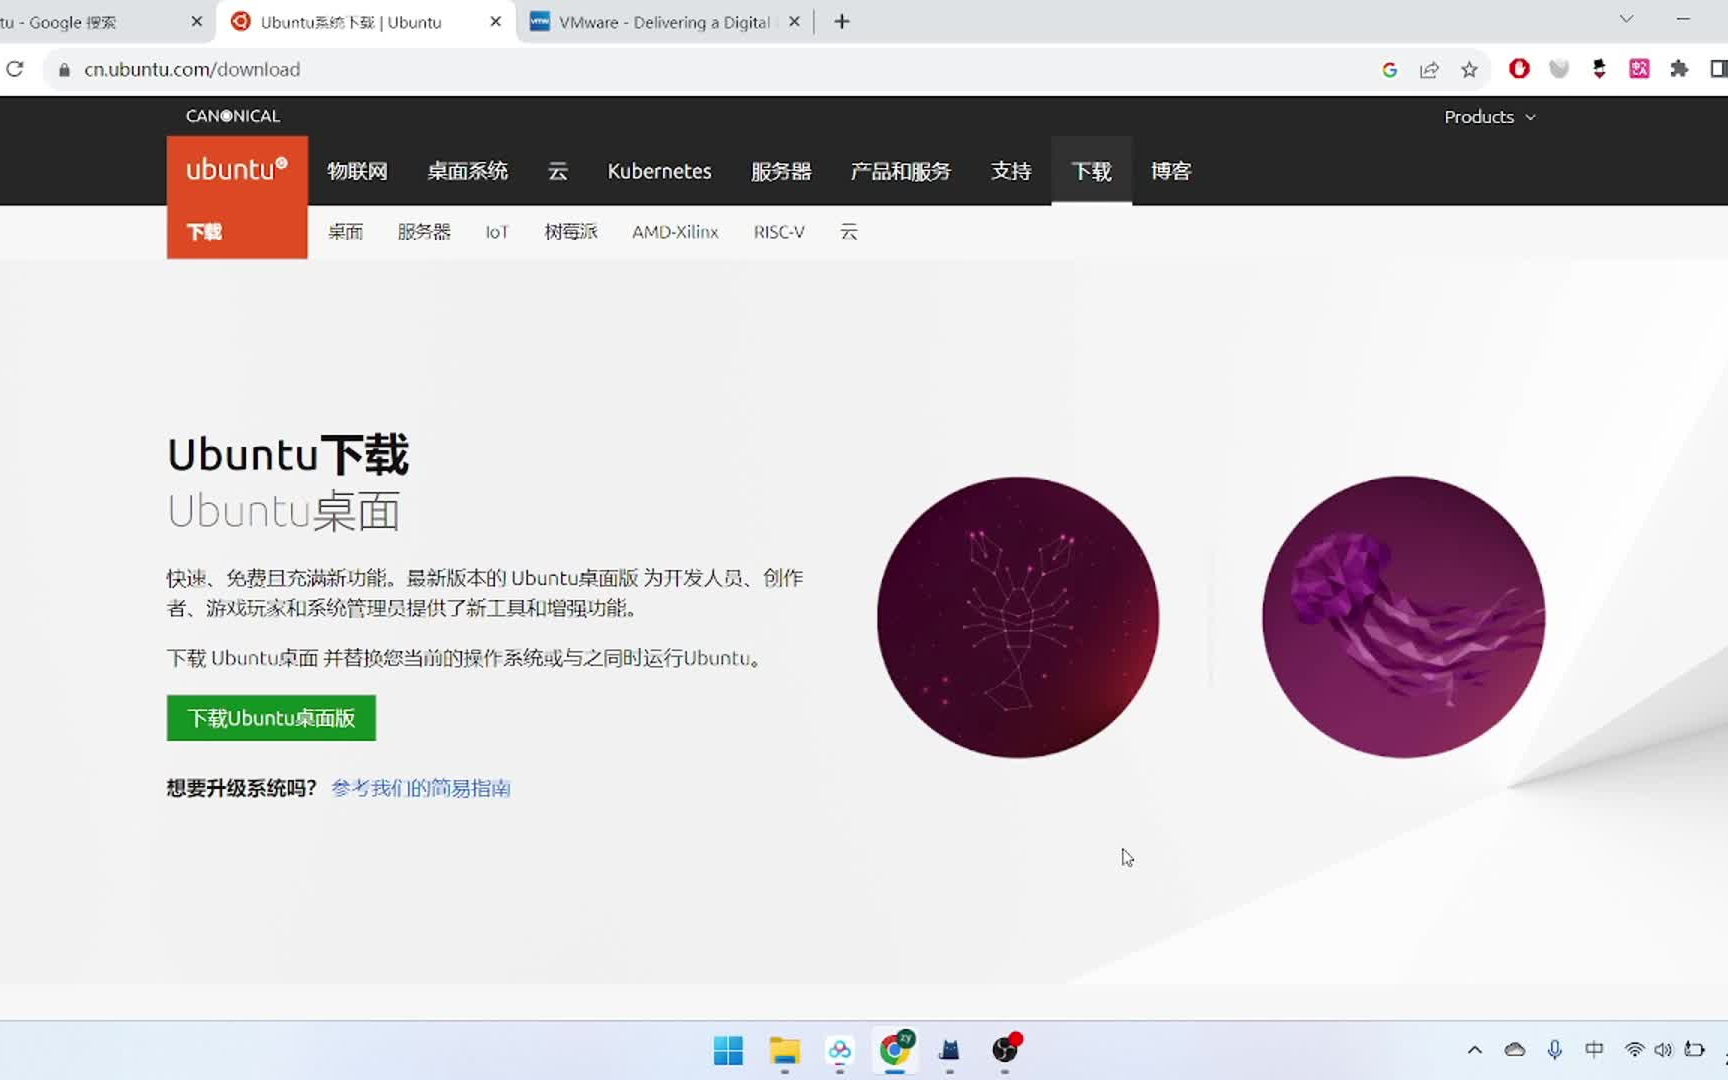The height and width of the screenshot is (1080, 1728).
Task: Bookmark this page with the star icon
Action: (1469, 69)
